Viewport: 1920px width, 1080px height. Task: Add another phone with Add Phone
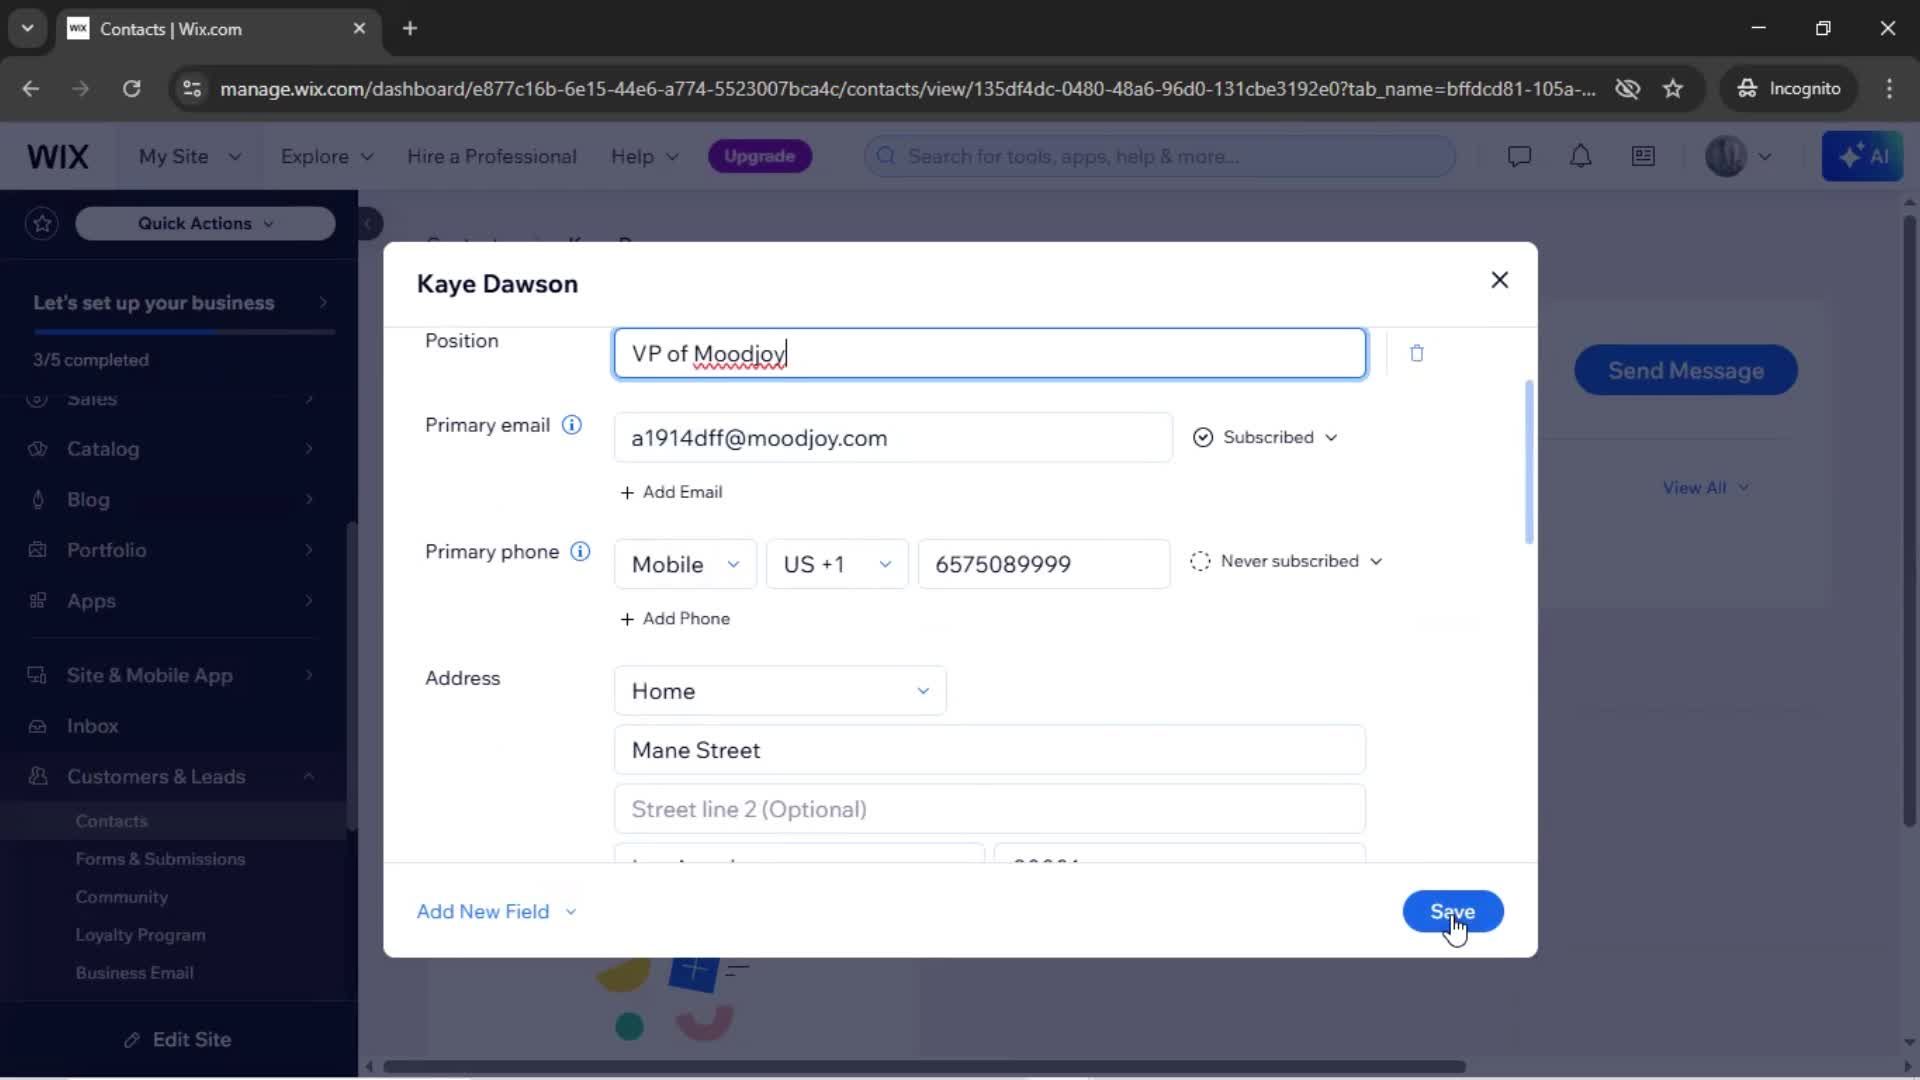(675, 619)
